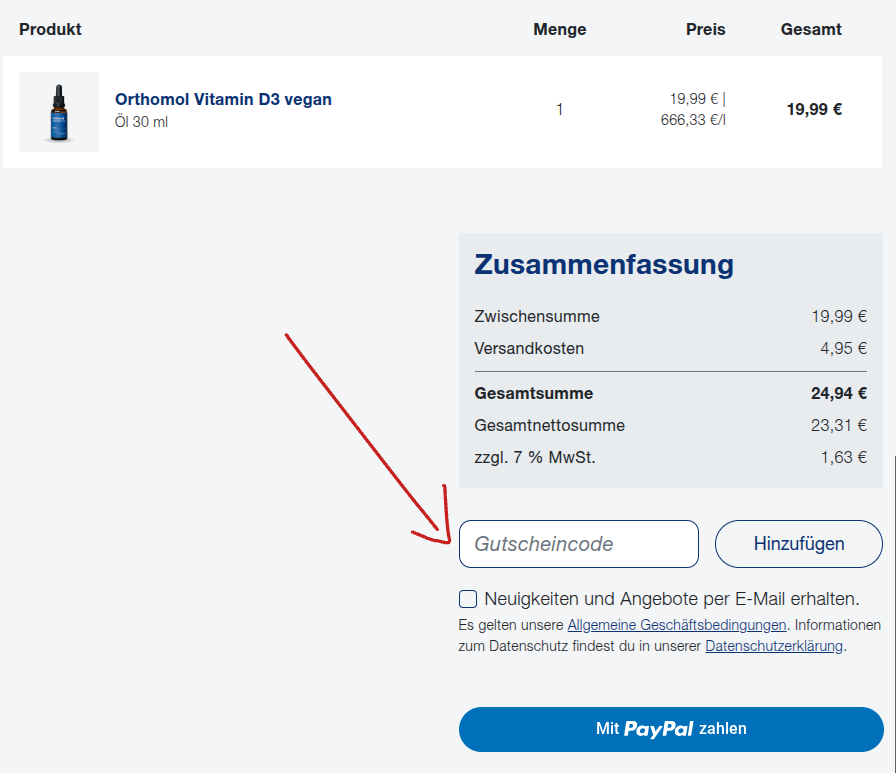Click the bold row total 19,99 €
Screen dimensions: 896x773
click(814, 109)
